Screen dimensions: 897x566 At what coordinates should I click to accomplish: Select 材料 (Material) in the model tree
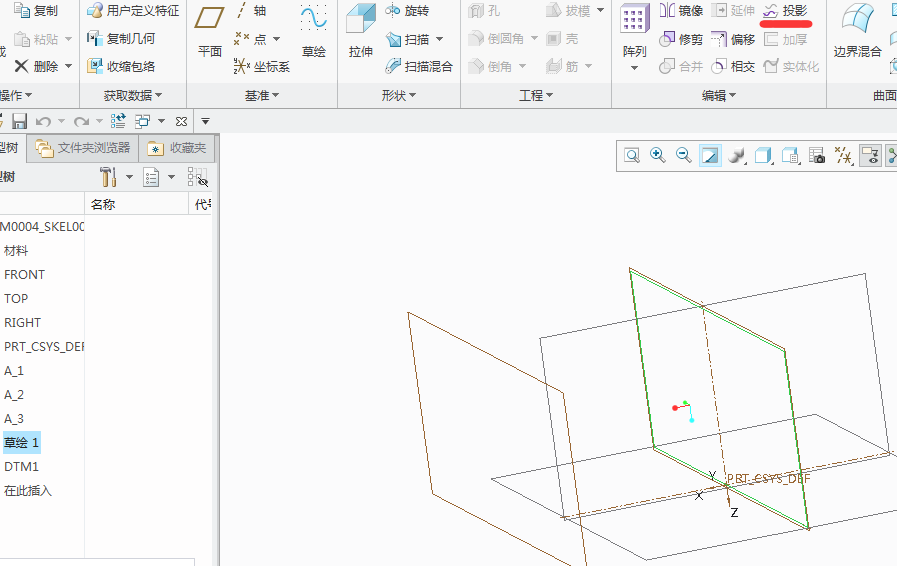click(x=15, y=251)
